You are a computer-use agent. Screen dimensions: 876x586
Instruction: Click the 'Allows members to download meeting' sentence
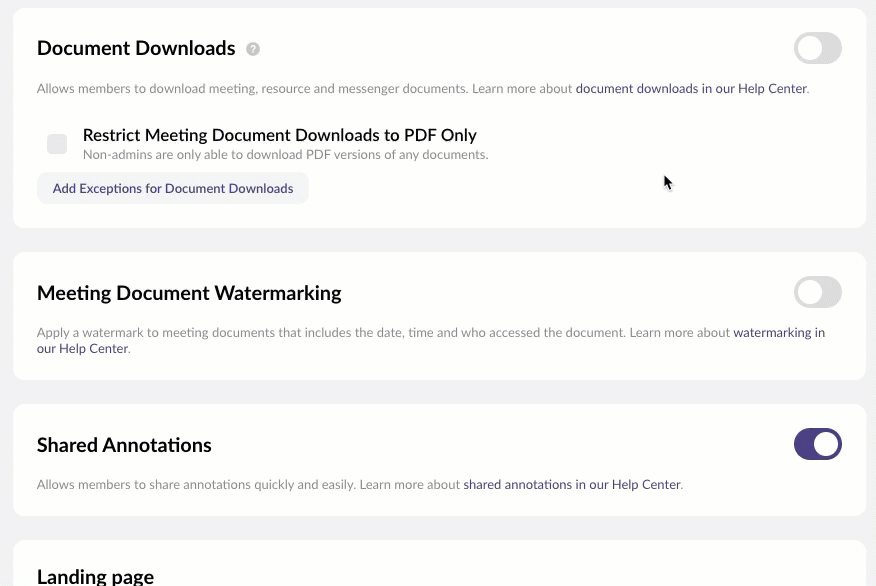250,88
